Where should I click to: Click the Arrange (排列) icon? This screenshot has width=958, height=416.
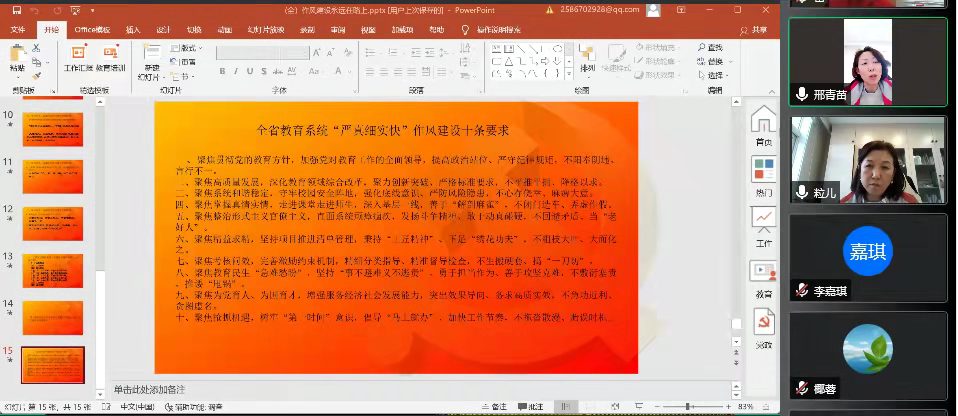point(587,59)
